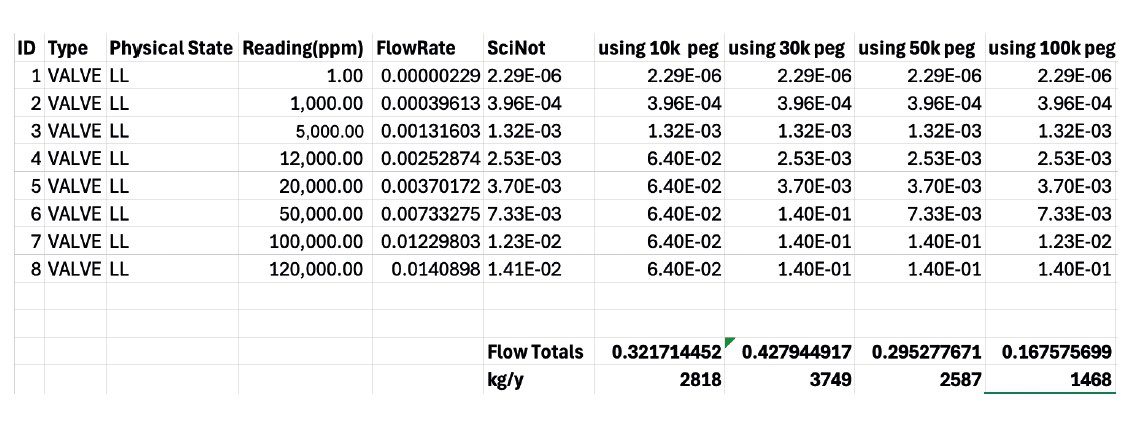The height and width of the screenshot is (441, 1130).
Task: Select the SciNot header cell
Action: (514, 48)
